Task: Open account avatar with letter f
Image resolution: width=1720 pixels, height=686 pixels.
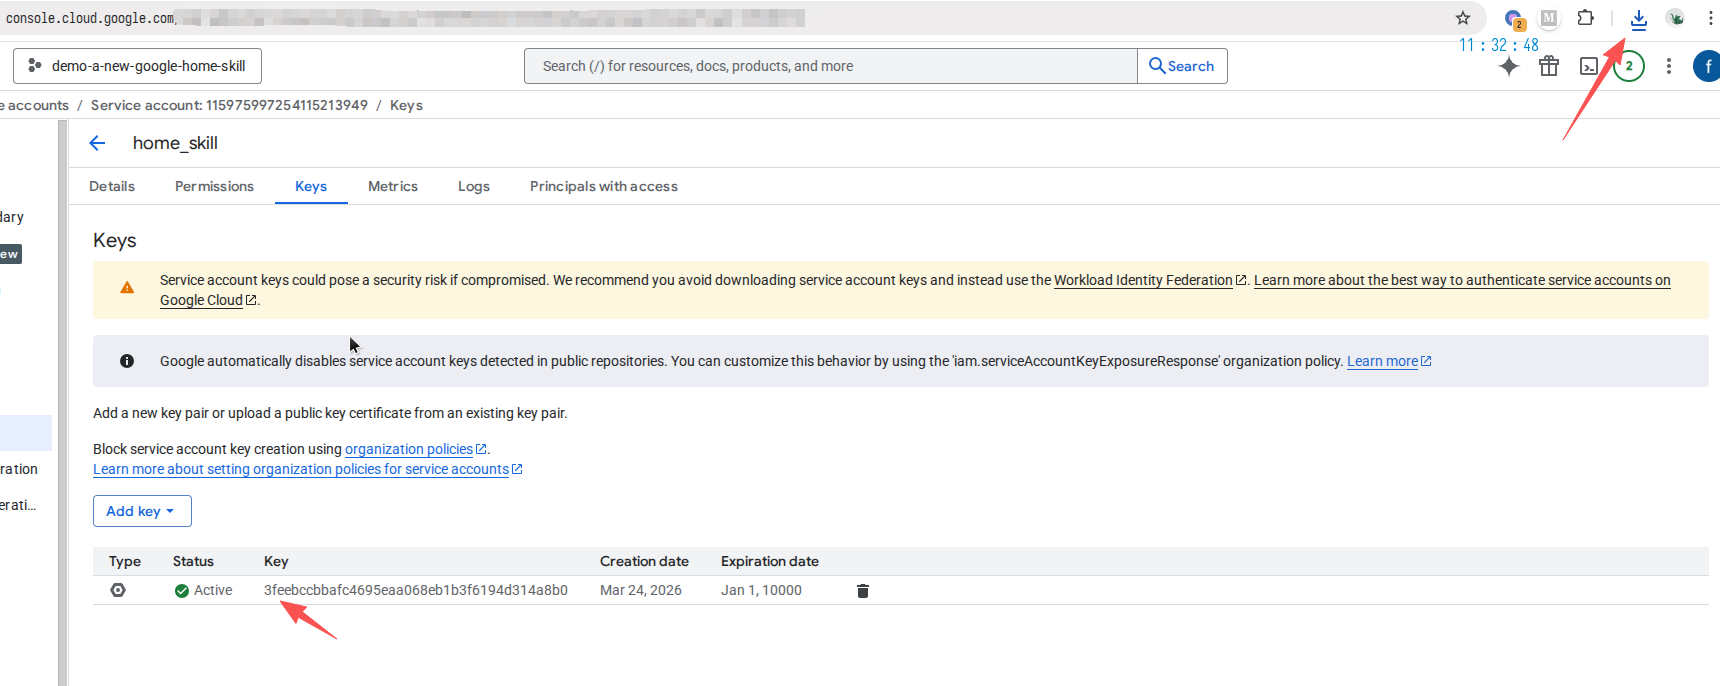Action: coord(1707,66)
